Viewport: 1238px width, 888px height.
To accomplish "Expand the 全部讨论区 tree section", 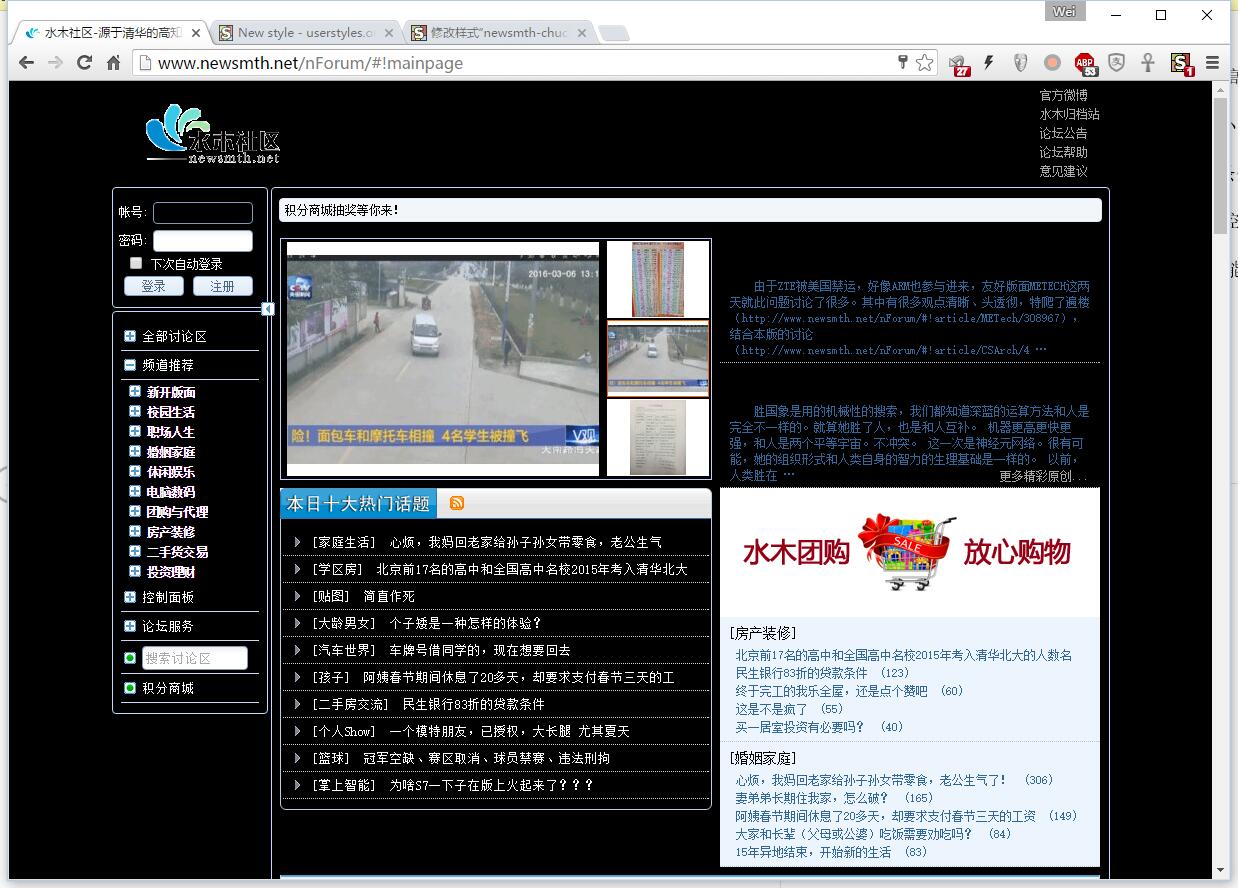I will (130, 337).
